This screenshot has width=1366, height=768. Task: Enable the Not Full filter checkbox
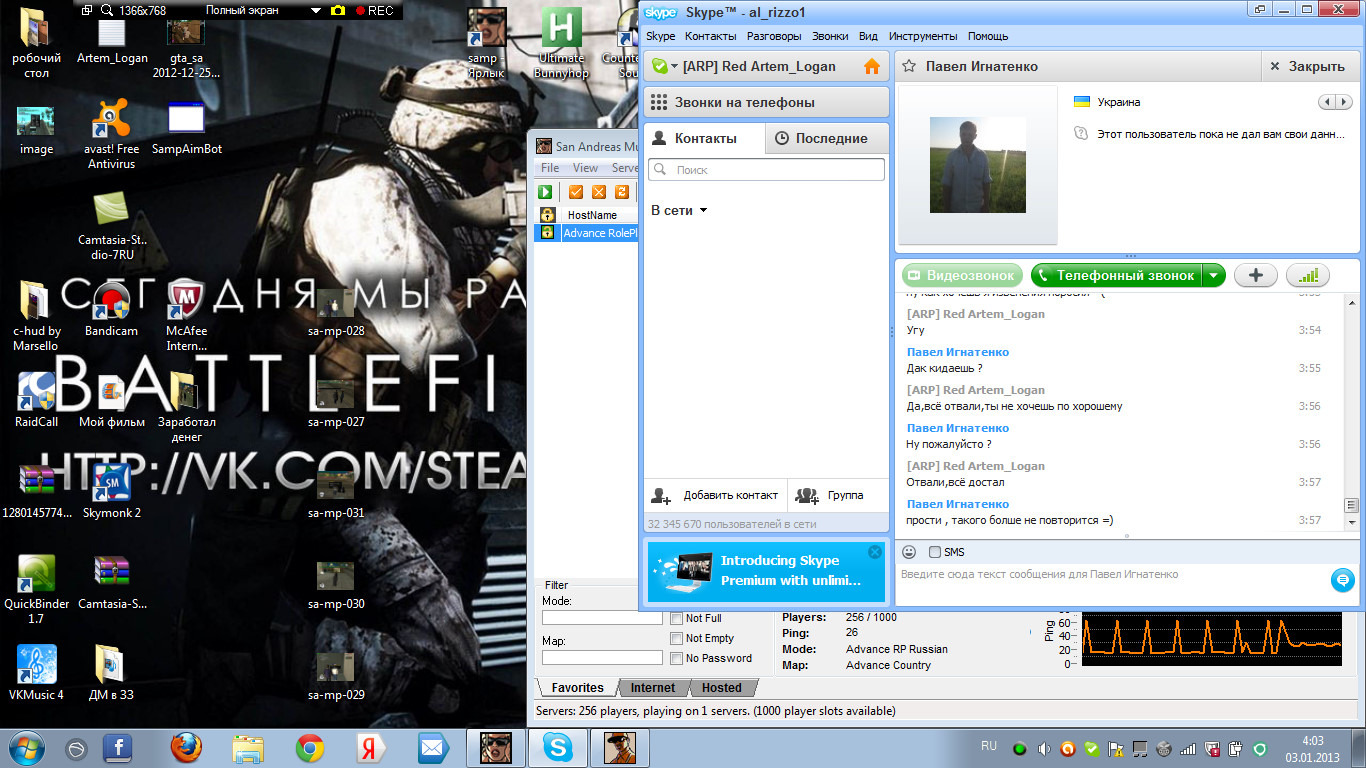tap(677, 618)
